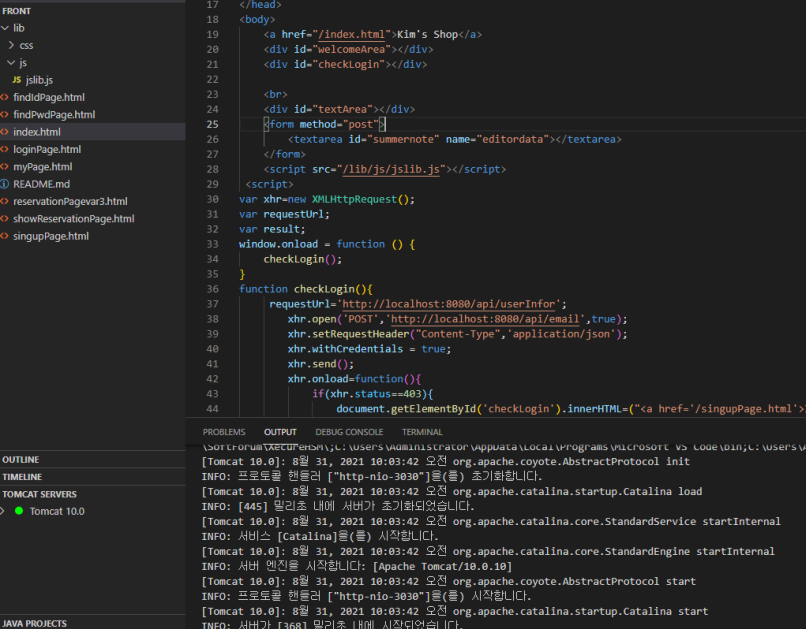Open the localhost:8080/api/email URL link

coord(485,319)
